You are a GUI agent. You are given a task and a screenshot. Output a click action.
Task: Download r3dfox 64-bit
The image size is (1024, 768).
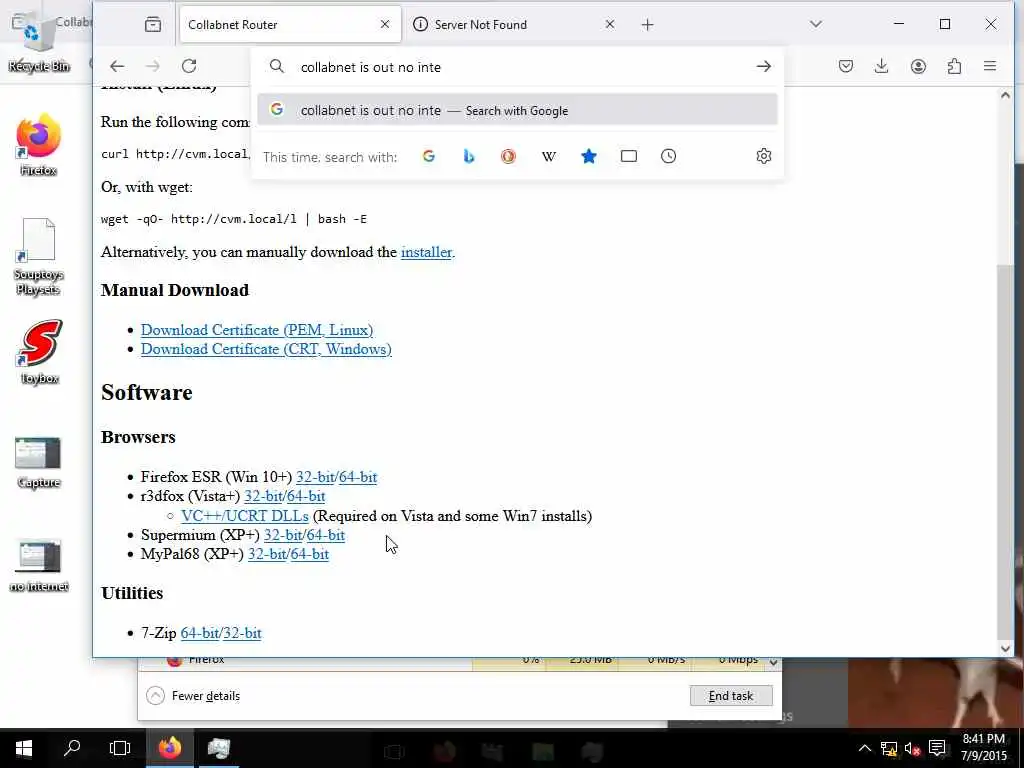[306, 496]
